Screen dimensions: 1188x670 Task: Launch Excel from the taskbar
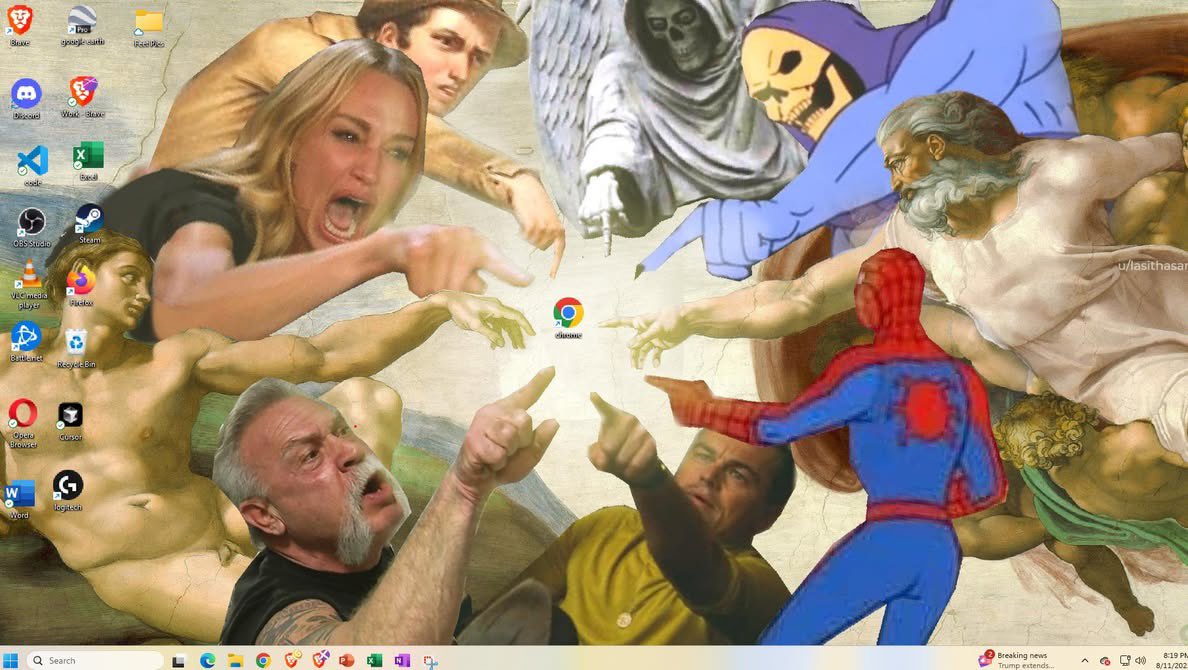pyautogui.click(x=374, y=661)
